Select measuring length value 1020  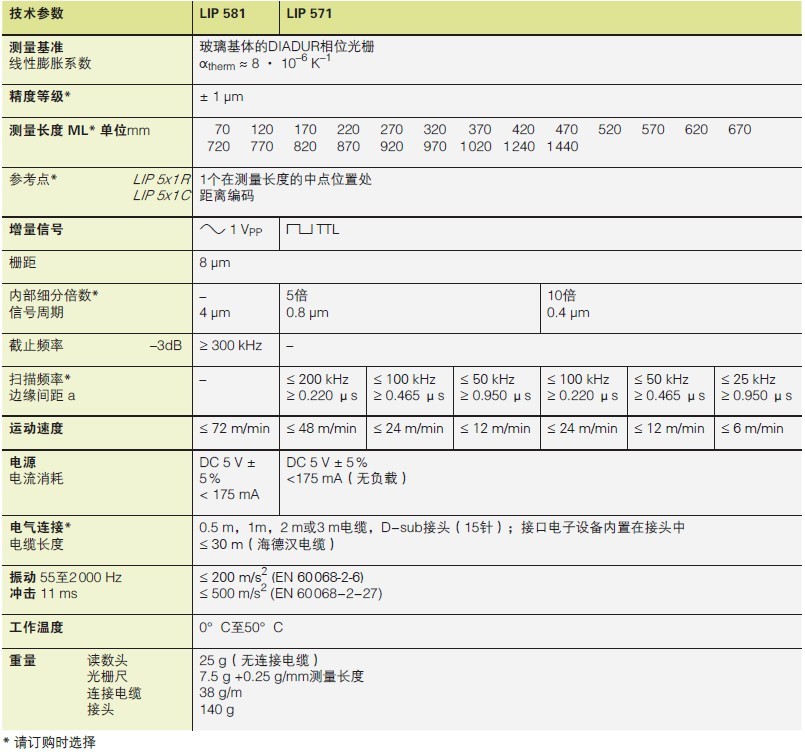pos(476,146)
